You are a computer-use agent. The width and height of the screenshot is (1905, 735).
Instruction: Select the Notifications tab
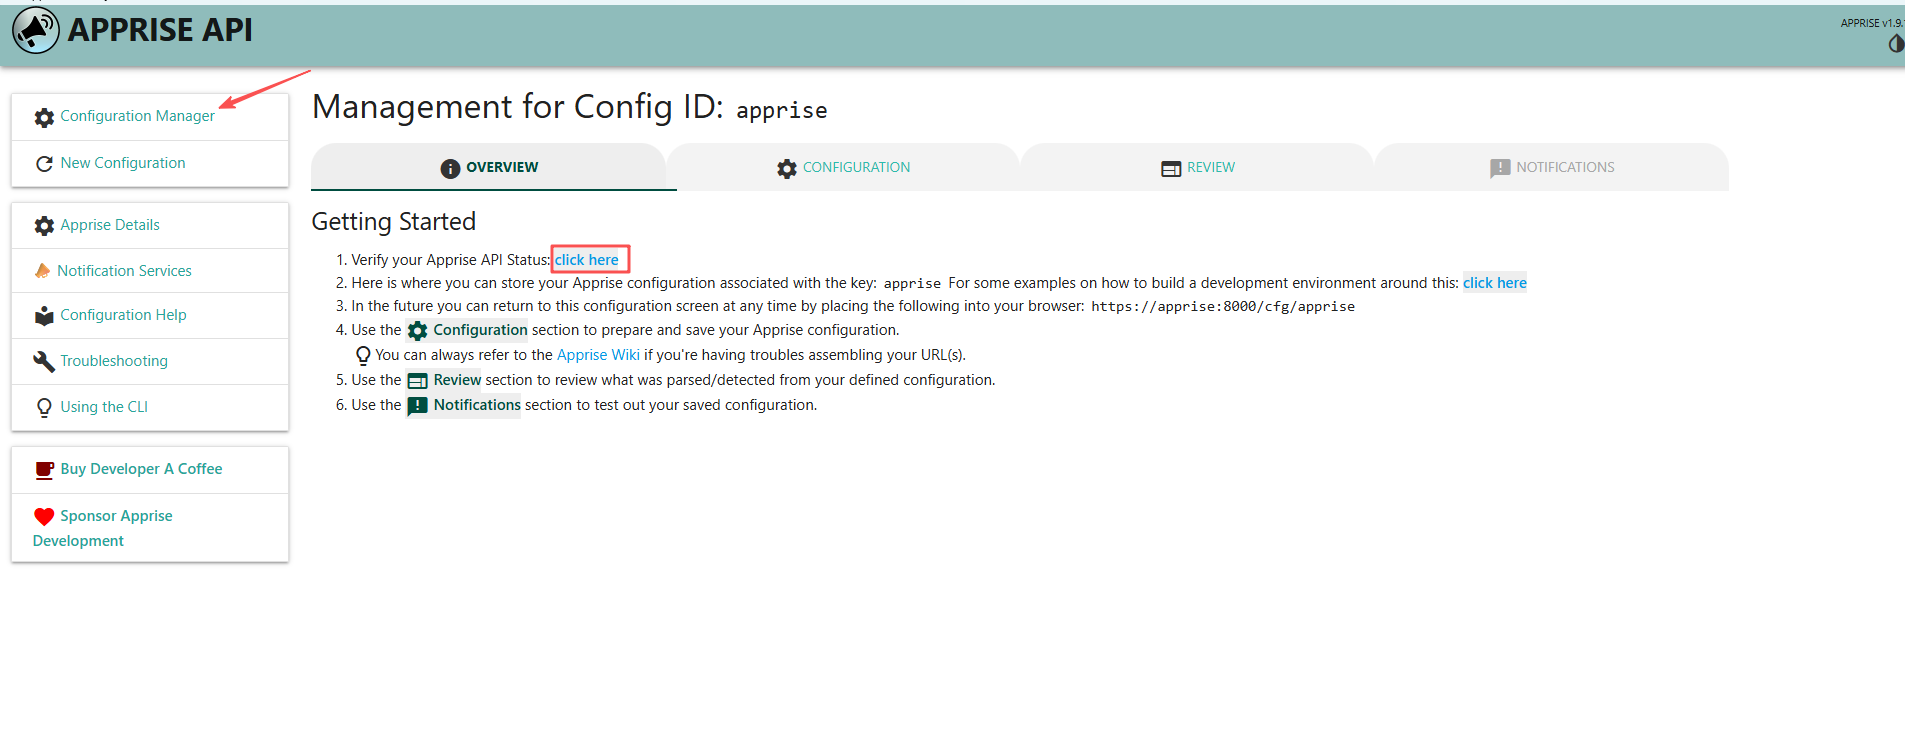pos(1551,167)
